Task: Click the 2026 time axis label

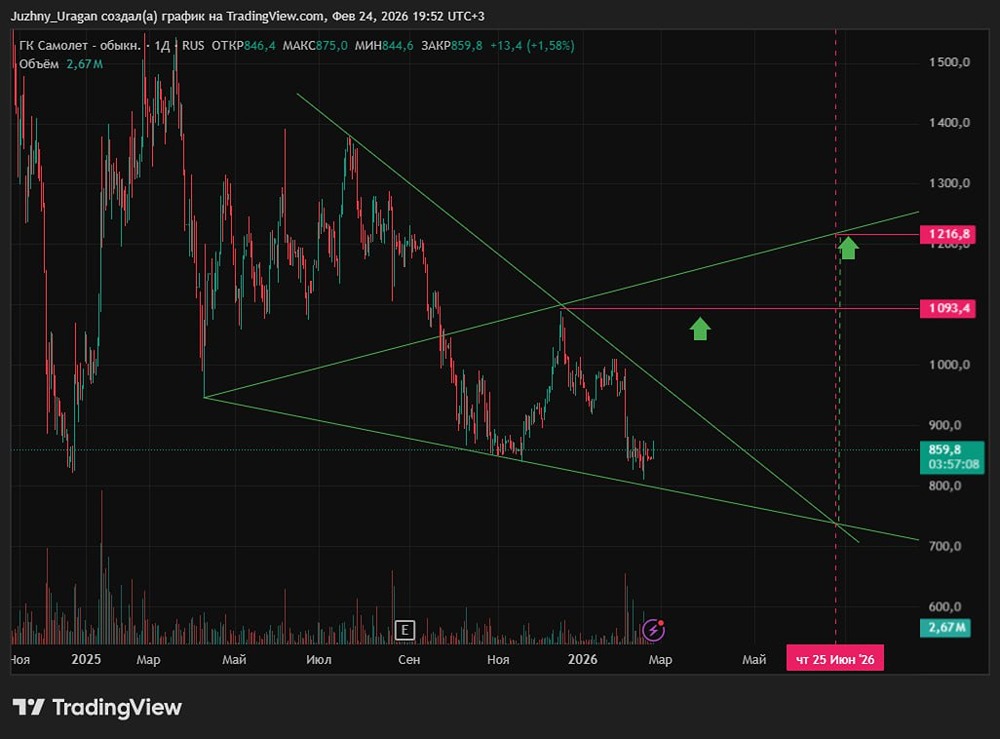Action: coord(582,659)
